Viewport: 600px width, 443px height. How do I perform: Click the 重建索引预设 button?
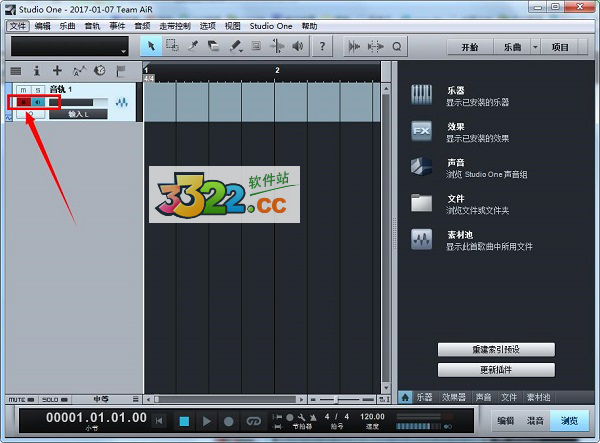(497, 349)
